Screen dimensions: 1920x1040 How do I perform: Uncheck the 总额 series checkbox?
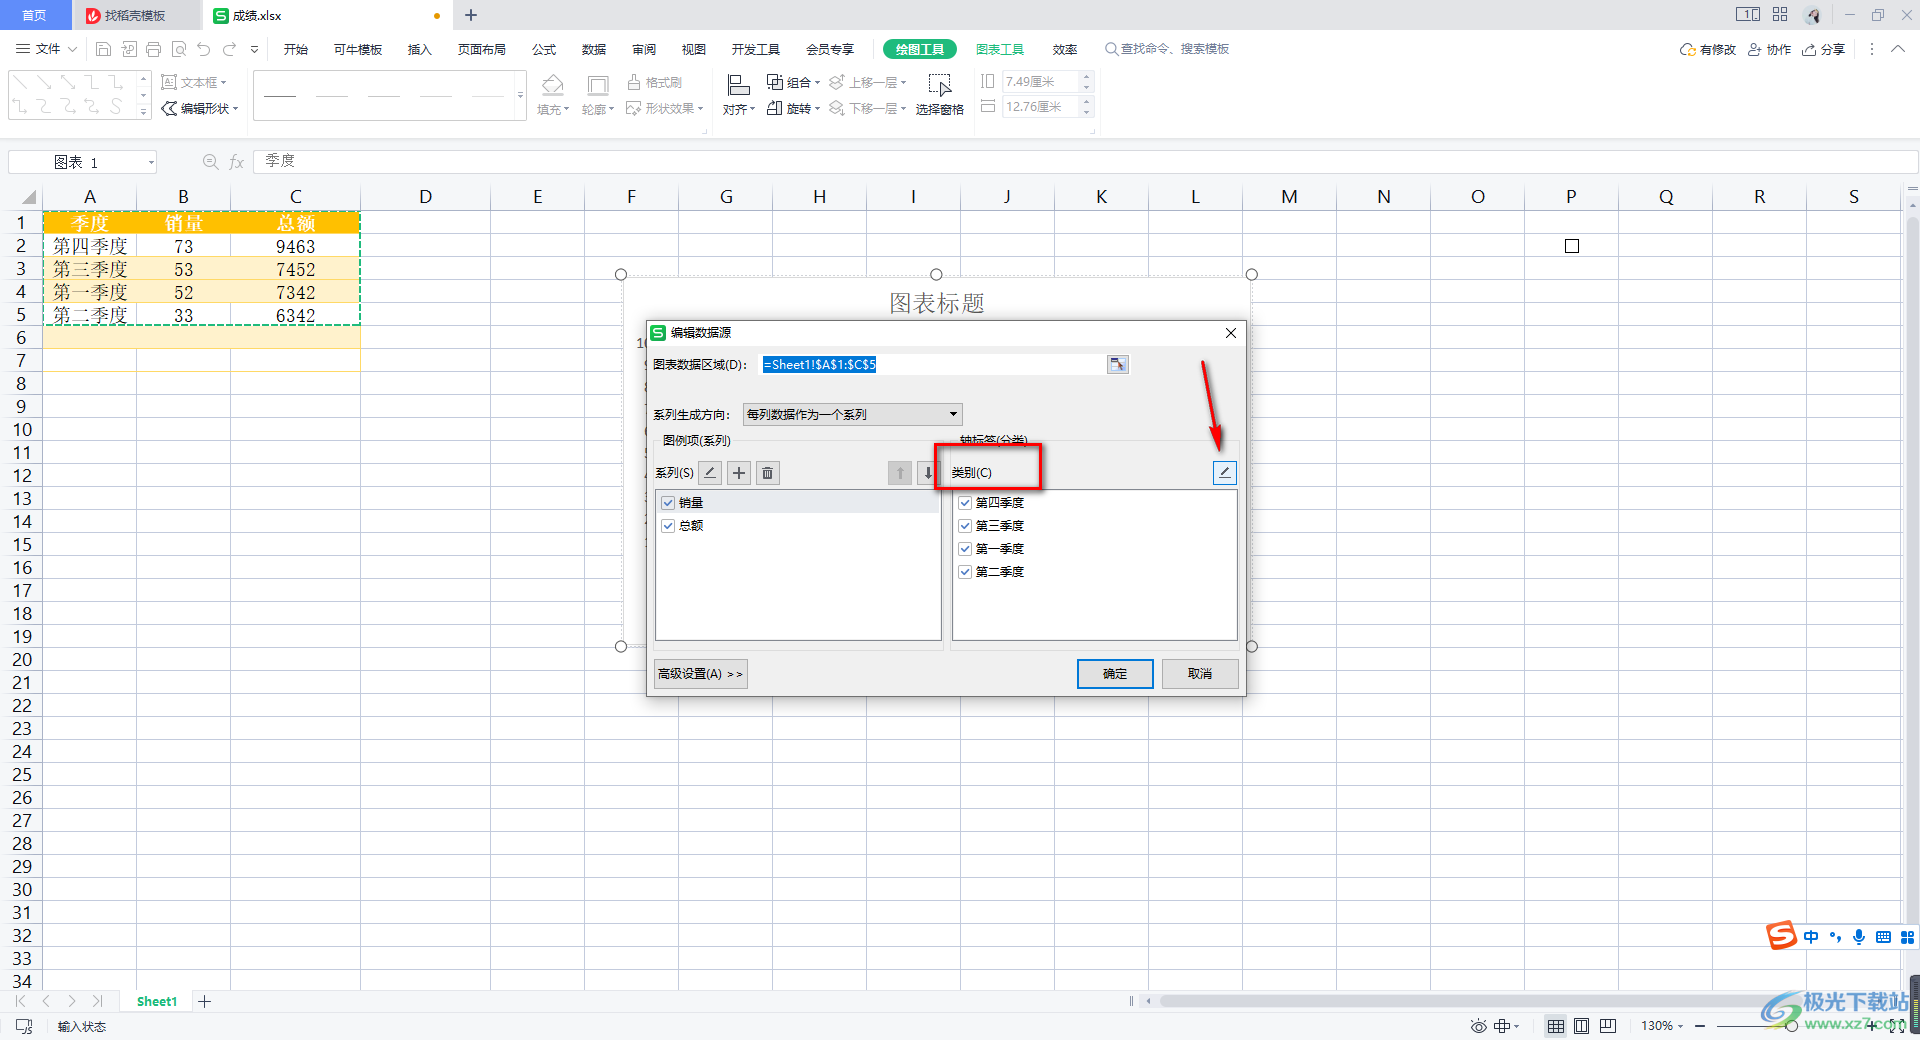point(668,526)
